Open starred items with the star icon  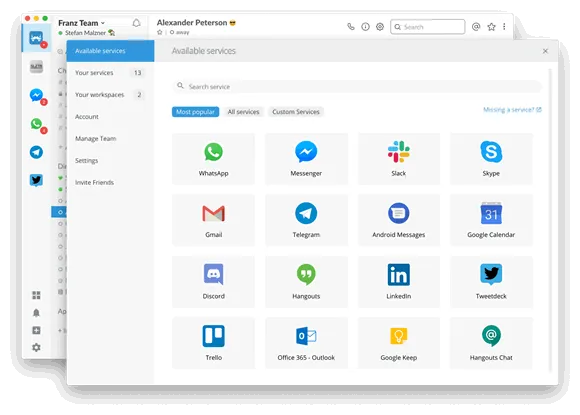491,27
